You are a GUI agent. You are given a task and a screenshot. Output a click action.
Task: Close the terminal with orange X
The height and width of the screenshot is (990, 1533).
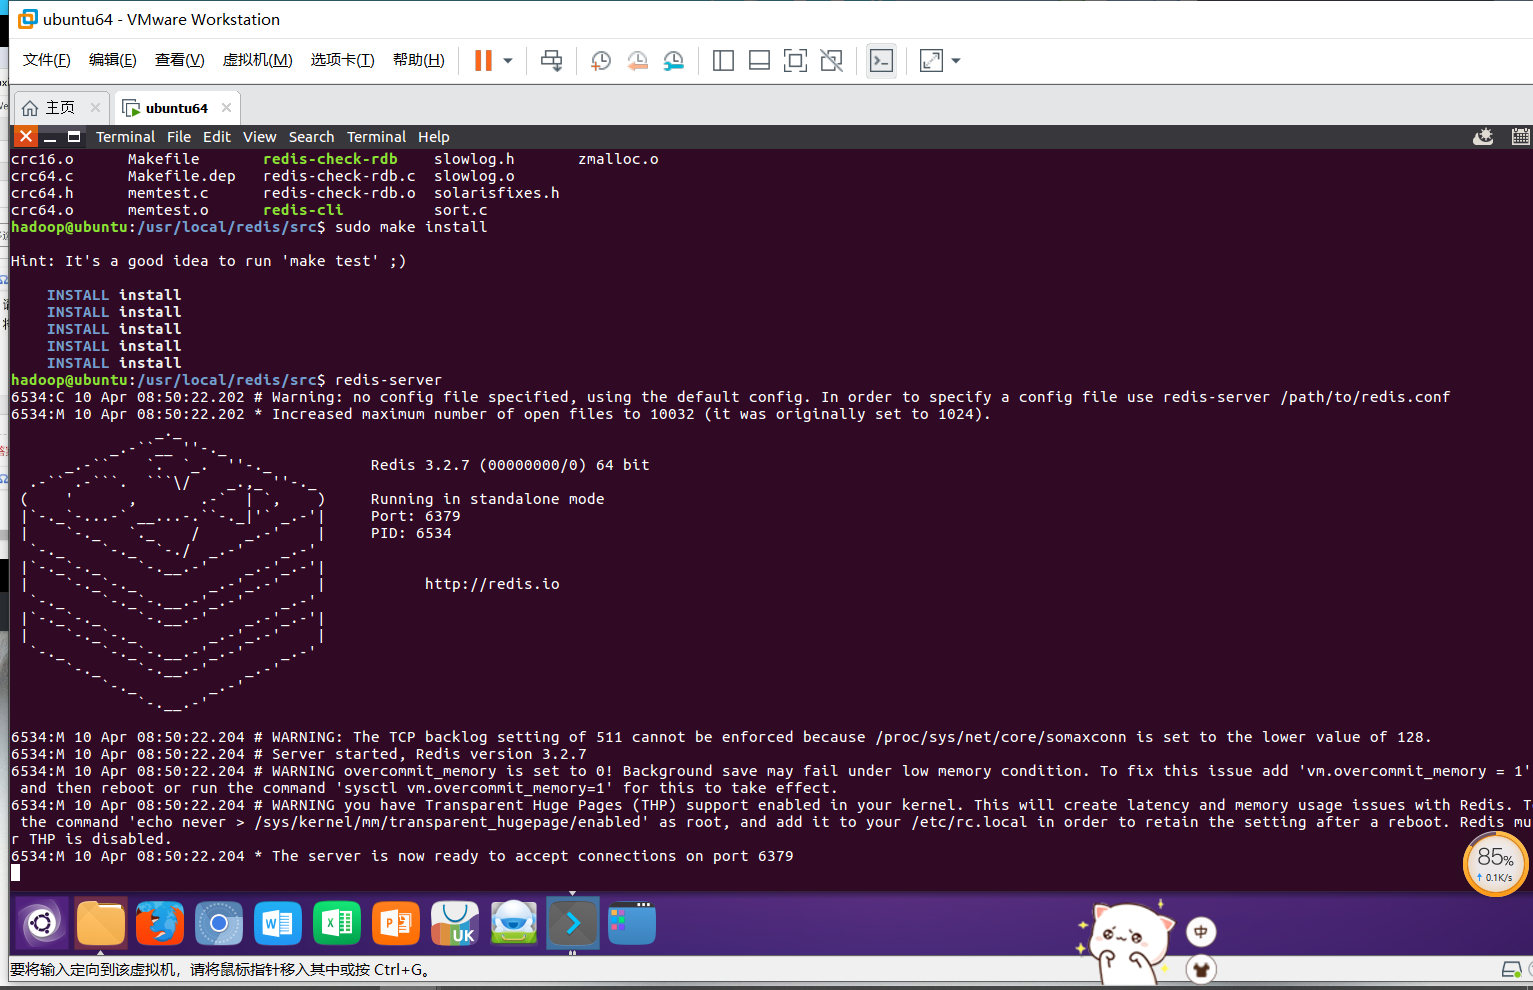[26, 137]
